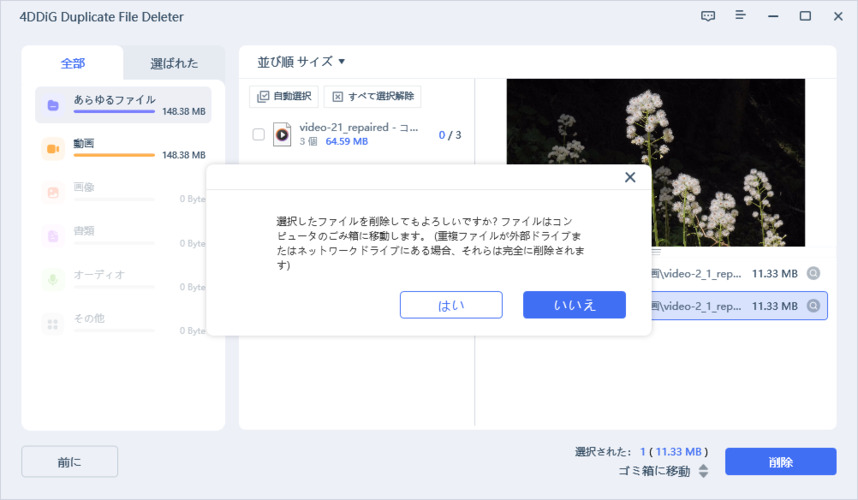Click the すべて選択解除 button
Image resolution: width=858 pixels, height=500 pixels.
373,96
